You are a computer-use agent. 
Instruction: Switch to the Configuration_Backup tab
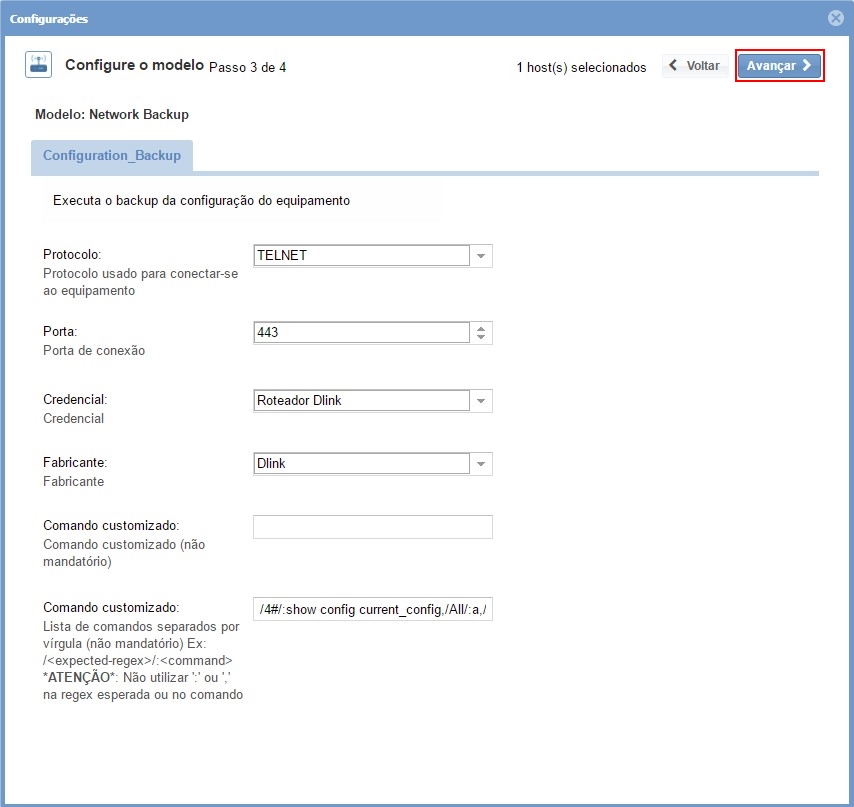coord(112,156)
